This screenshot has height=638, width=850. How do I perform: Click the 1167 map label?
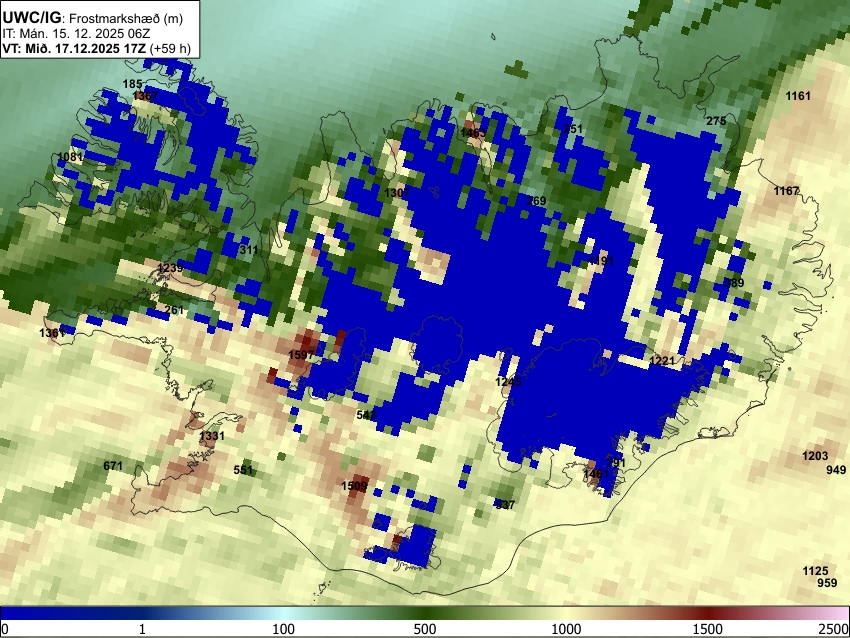click(x=786, y=191)
